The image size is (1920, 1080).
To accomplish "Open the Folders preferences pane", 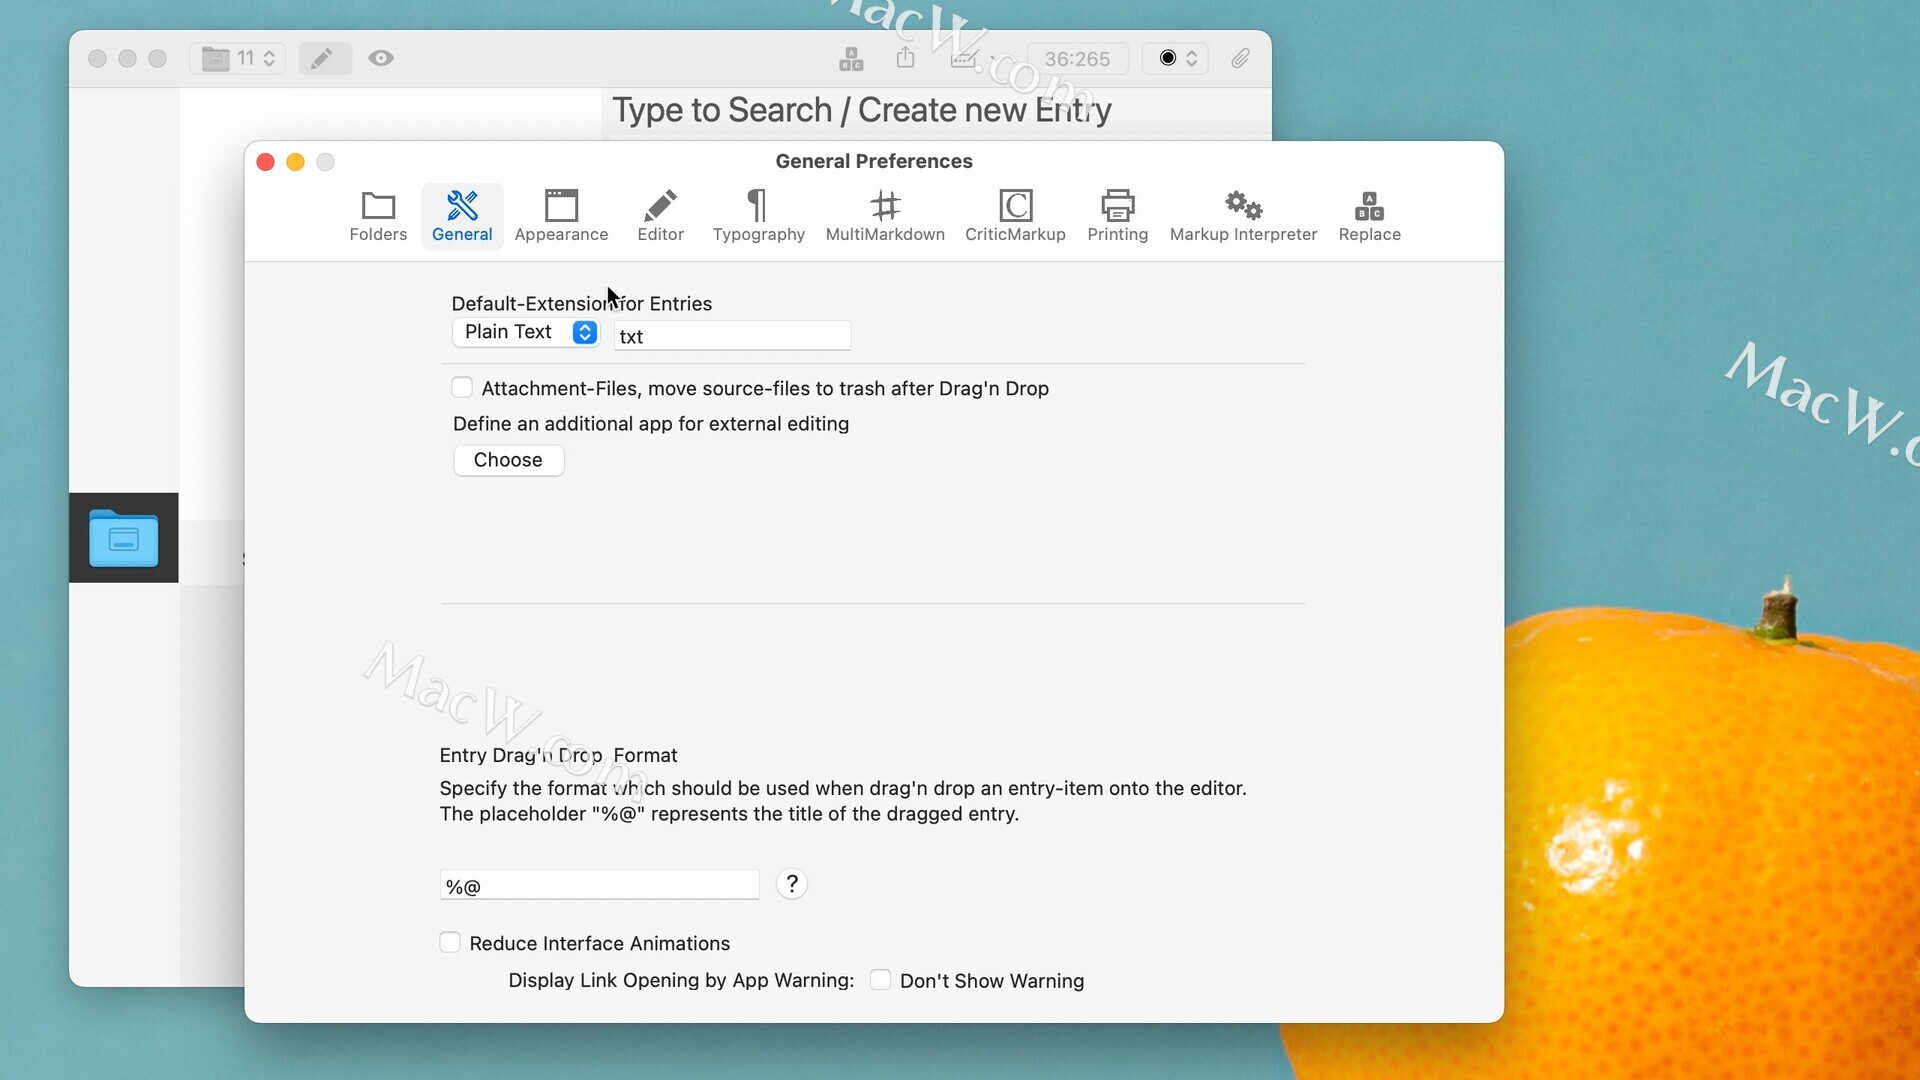I will tap(378, 216).
